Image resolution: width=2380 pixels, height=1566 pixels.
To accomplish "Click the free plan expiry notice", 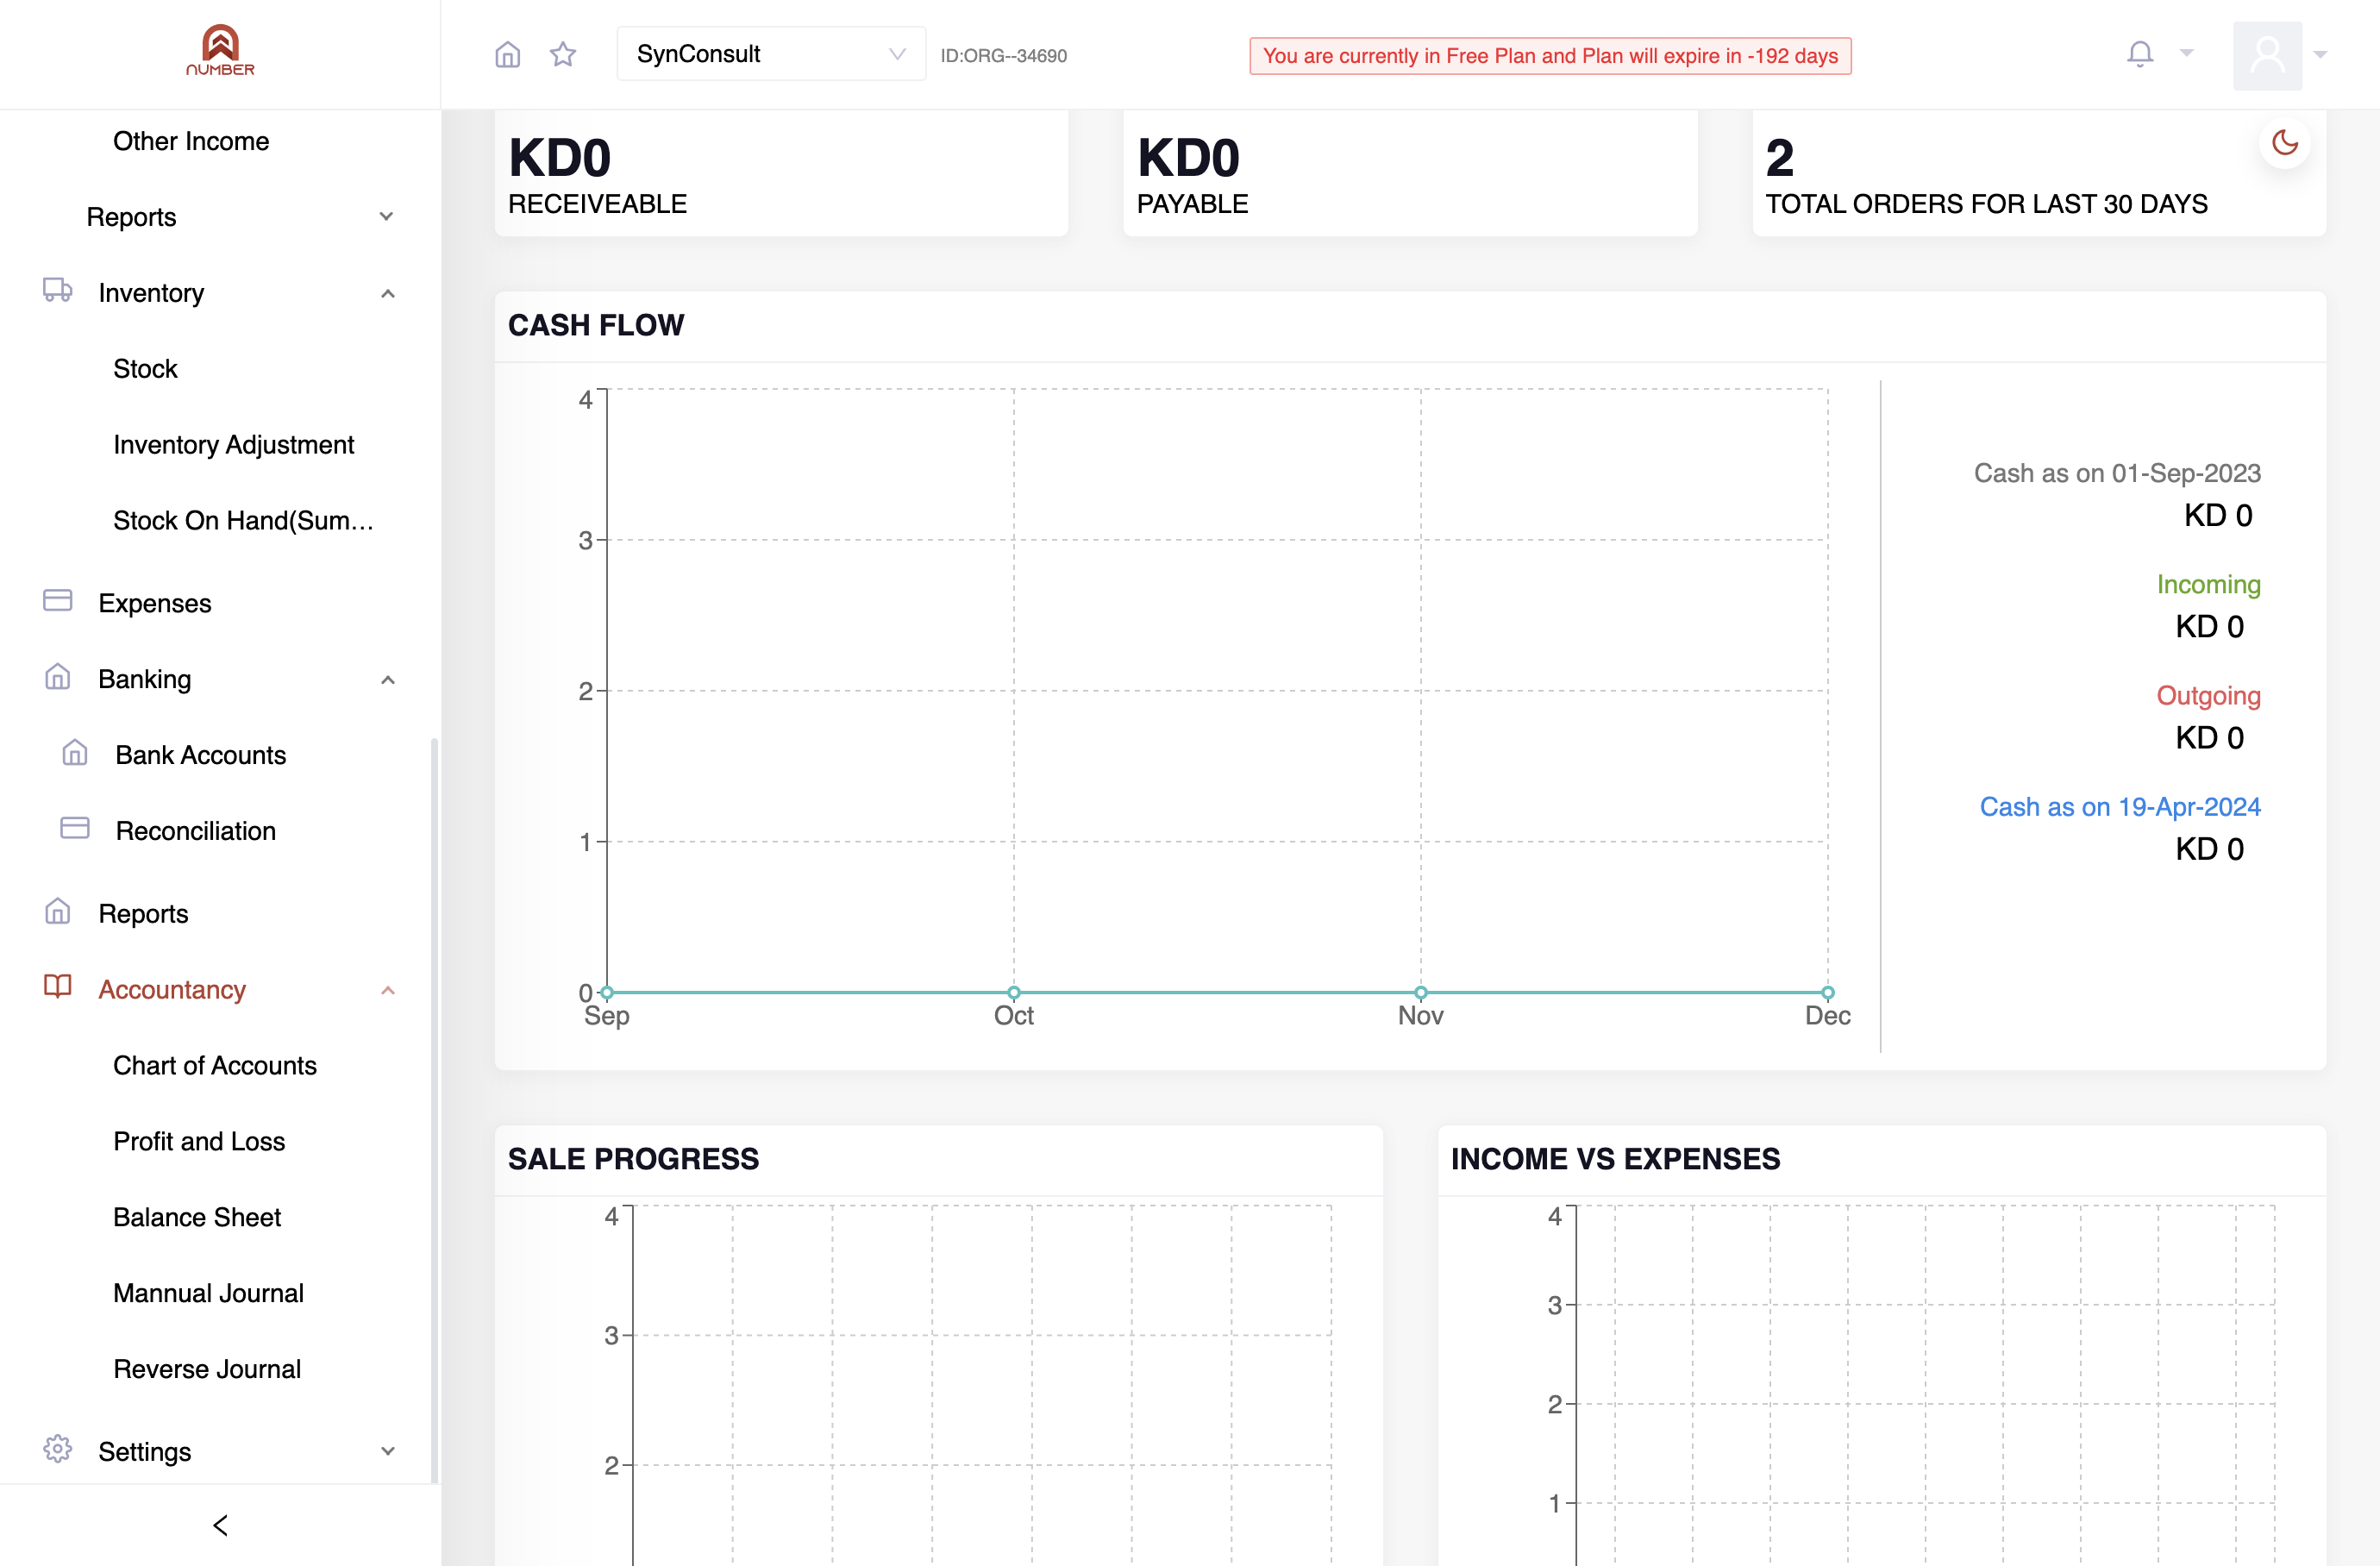I will tap(1550, 56).
